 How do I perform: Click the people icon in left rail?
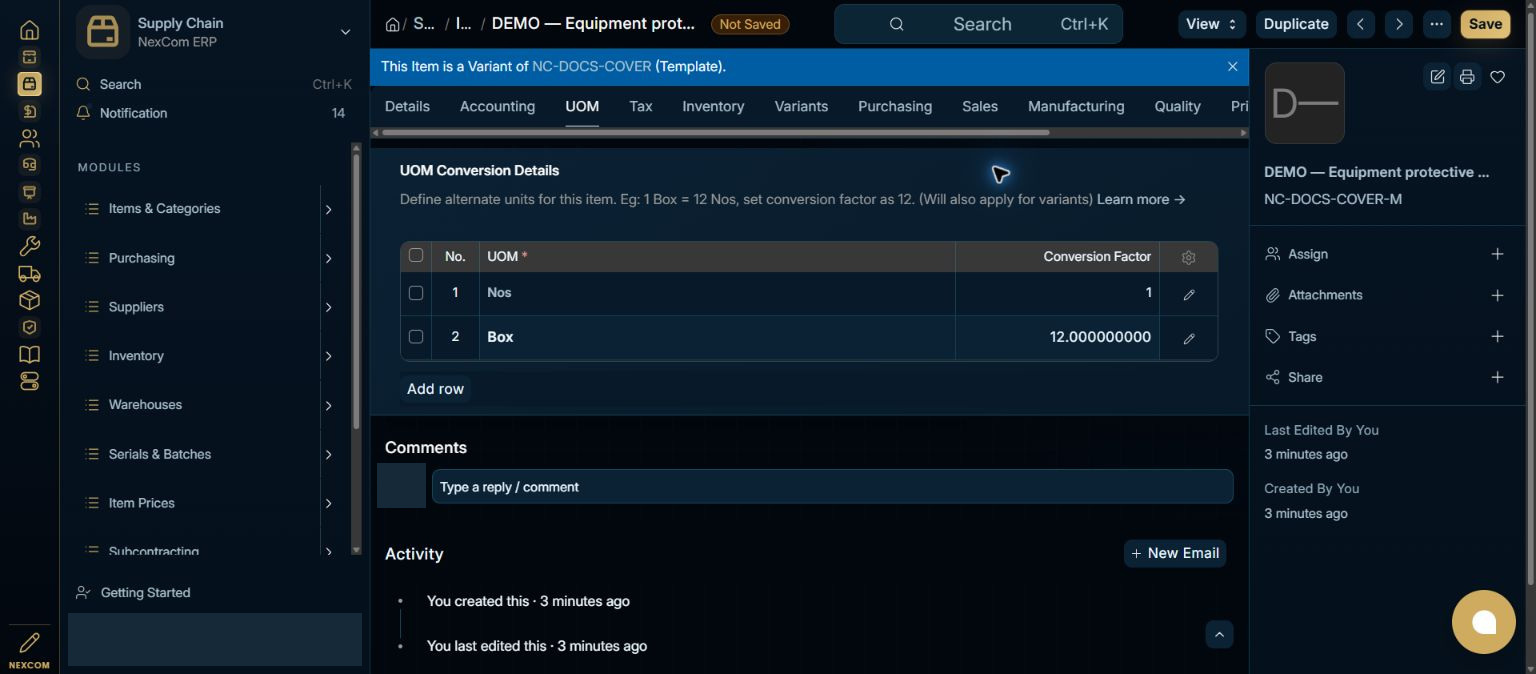click(x=29, y=138)
